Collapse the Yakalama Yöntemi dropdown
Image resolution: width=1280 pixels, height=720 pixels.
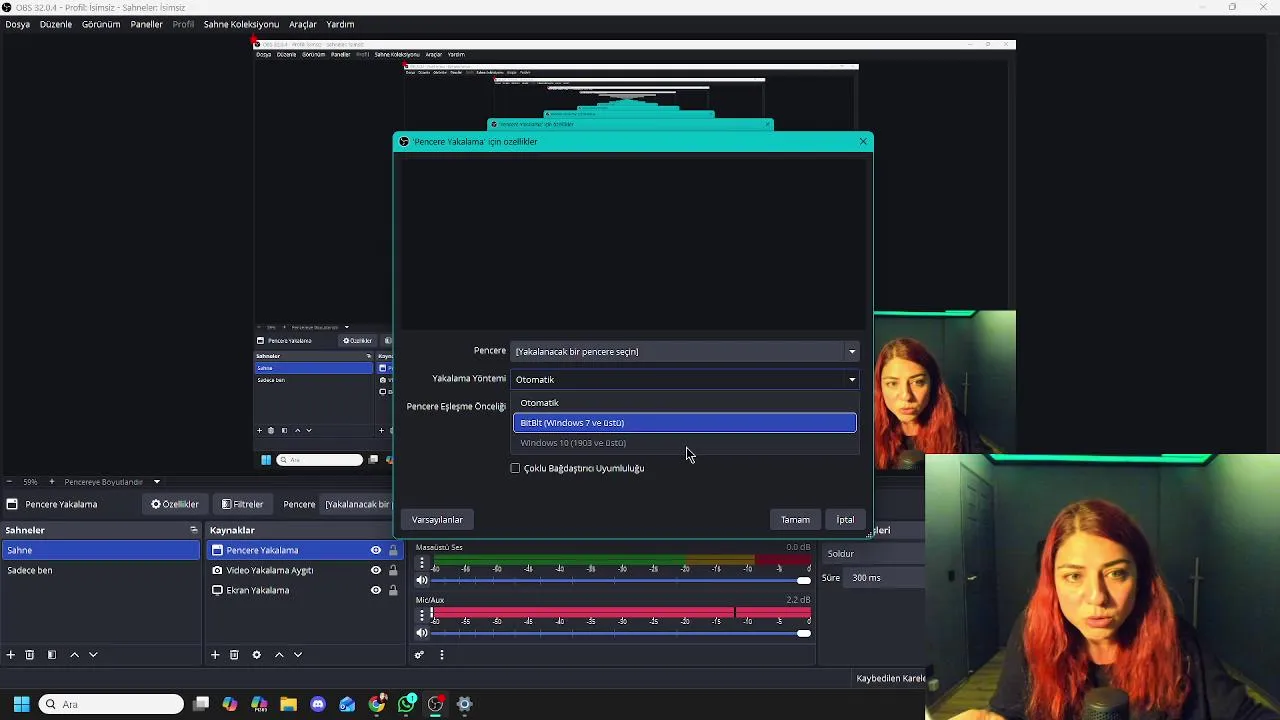click(x=685, y=379)
